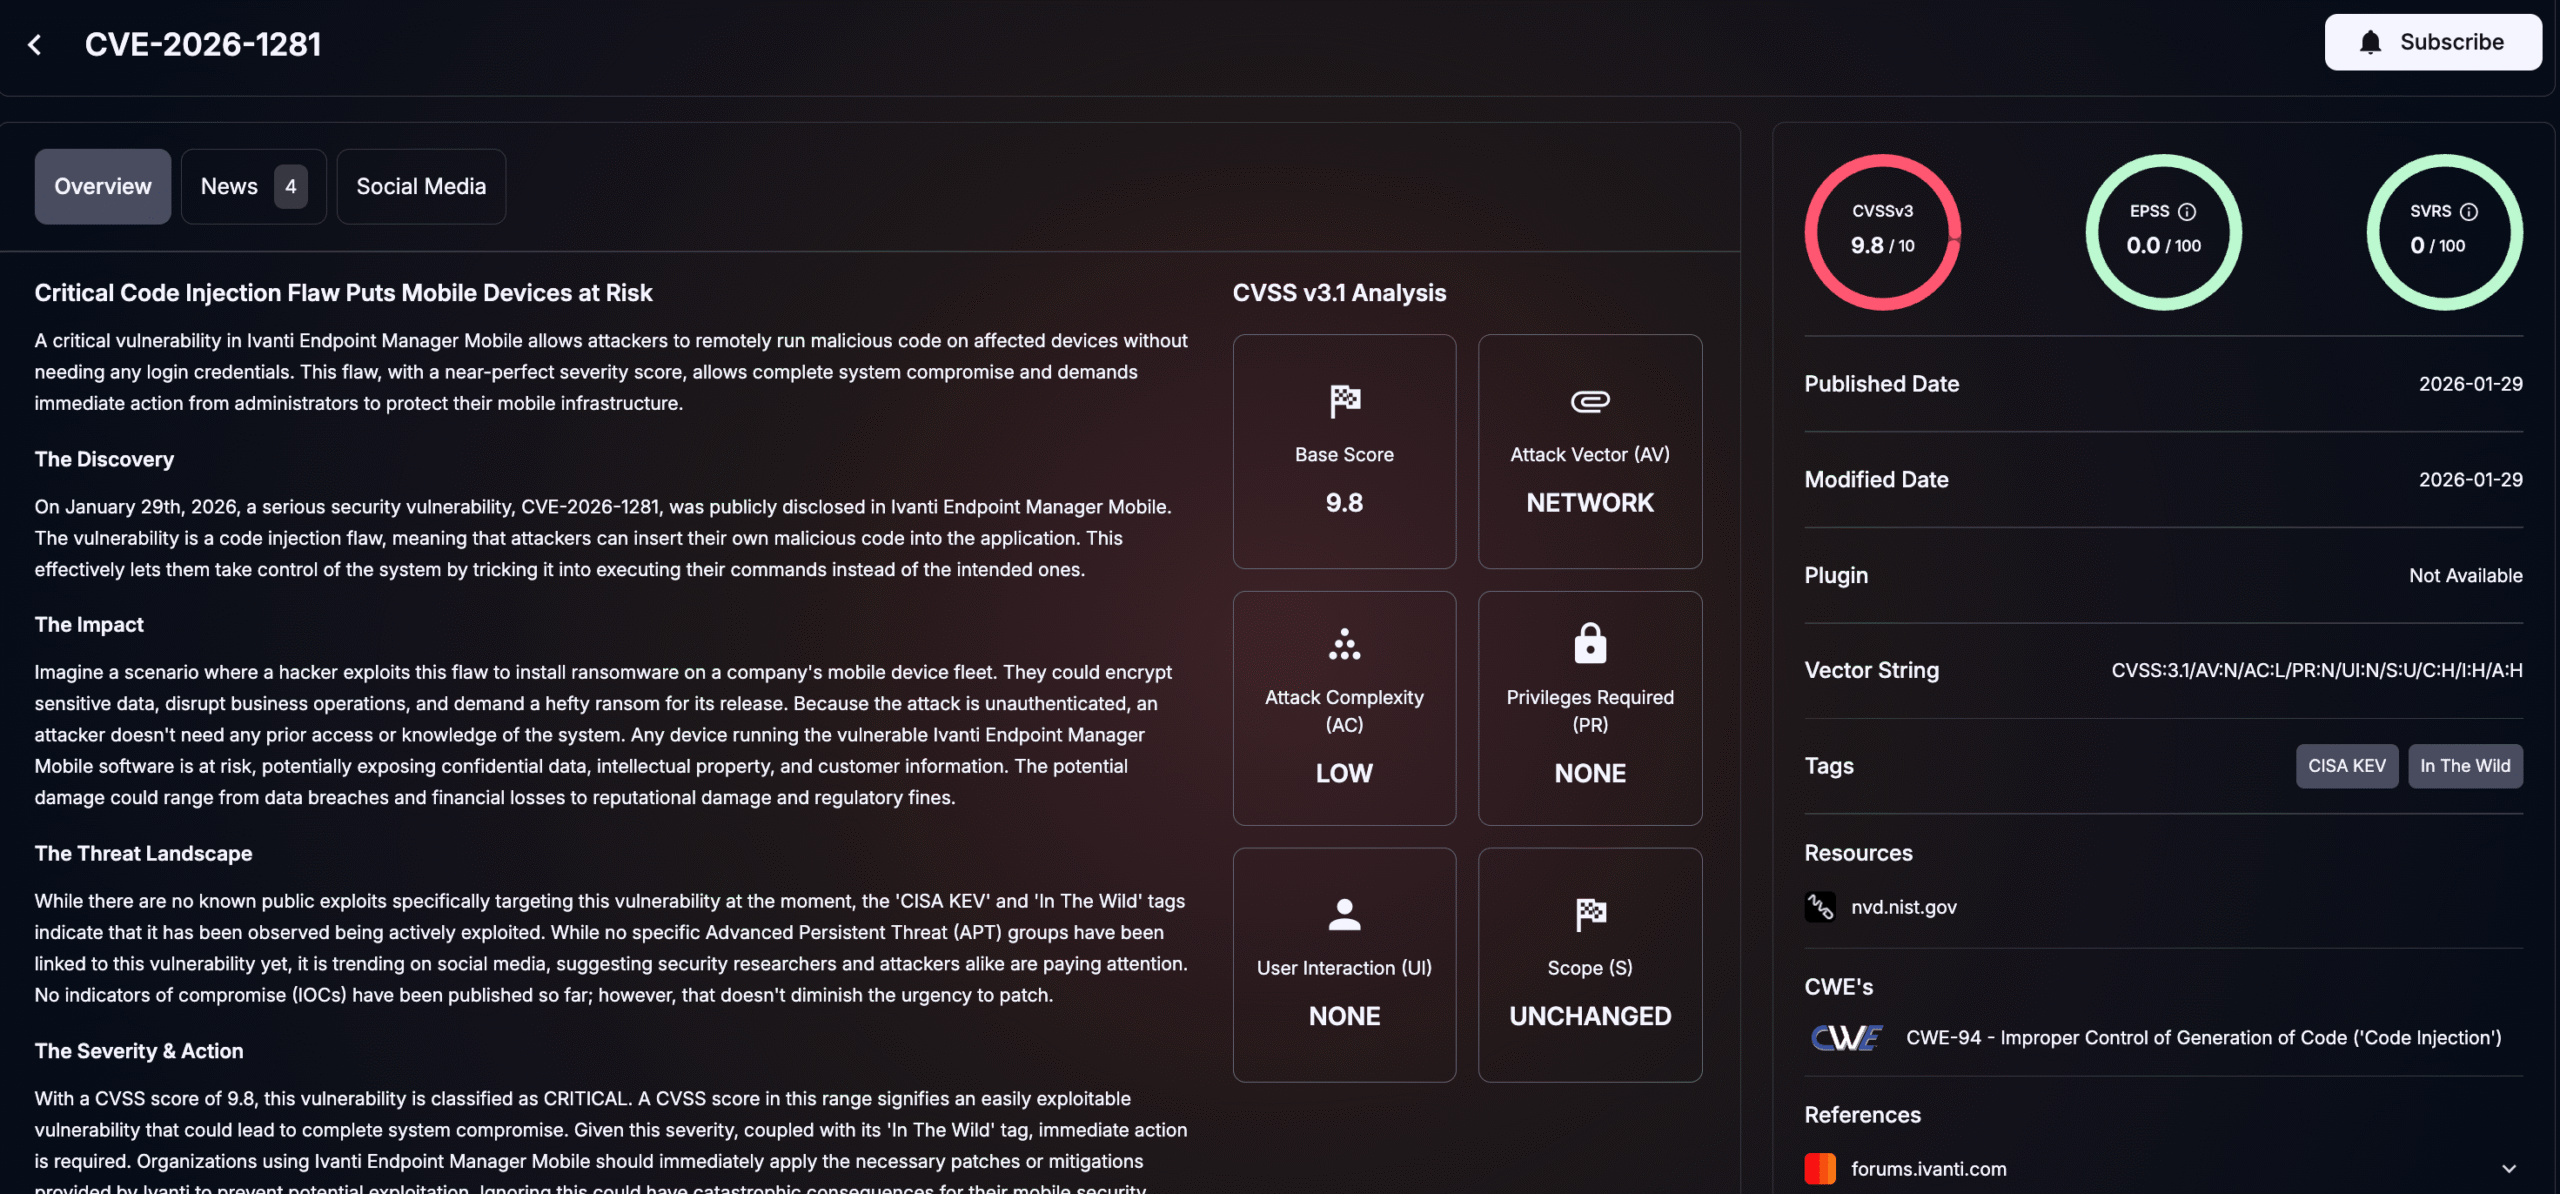Image resolution: width=2560 pixels, height=1194 pixels.
Task: Open the News tab
Action: 253,187
